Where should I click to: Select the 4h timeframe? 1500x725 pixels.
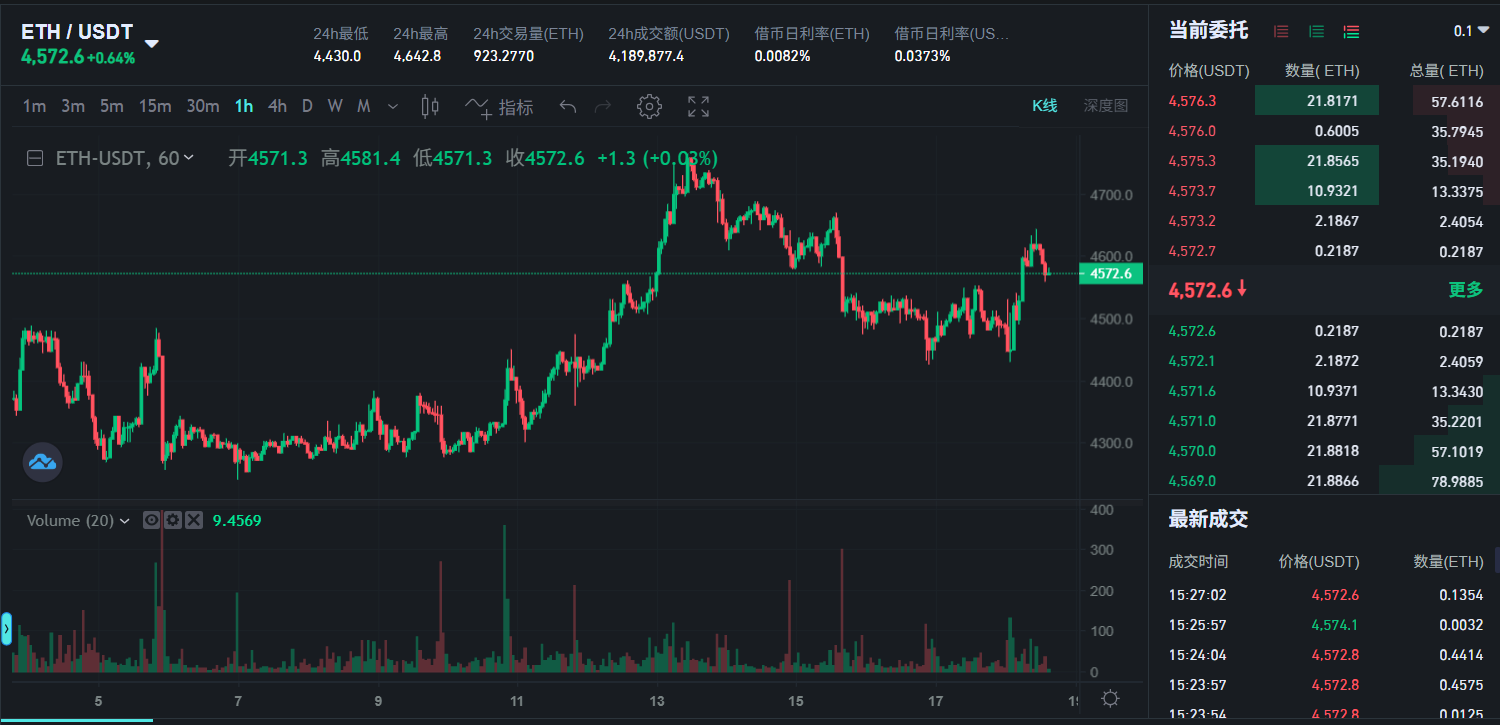[277, 107]
